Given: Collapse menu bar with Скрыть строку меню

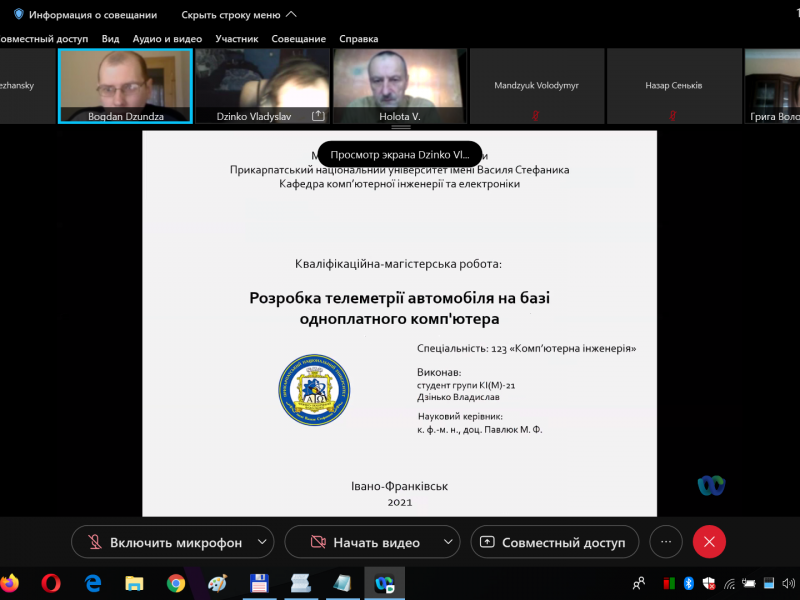Looking at the screenshot, I should tap(238, 15).
